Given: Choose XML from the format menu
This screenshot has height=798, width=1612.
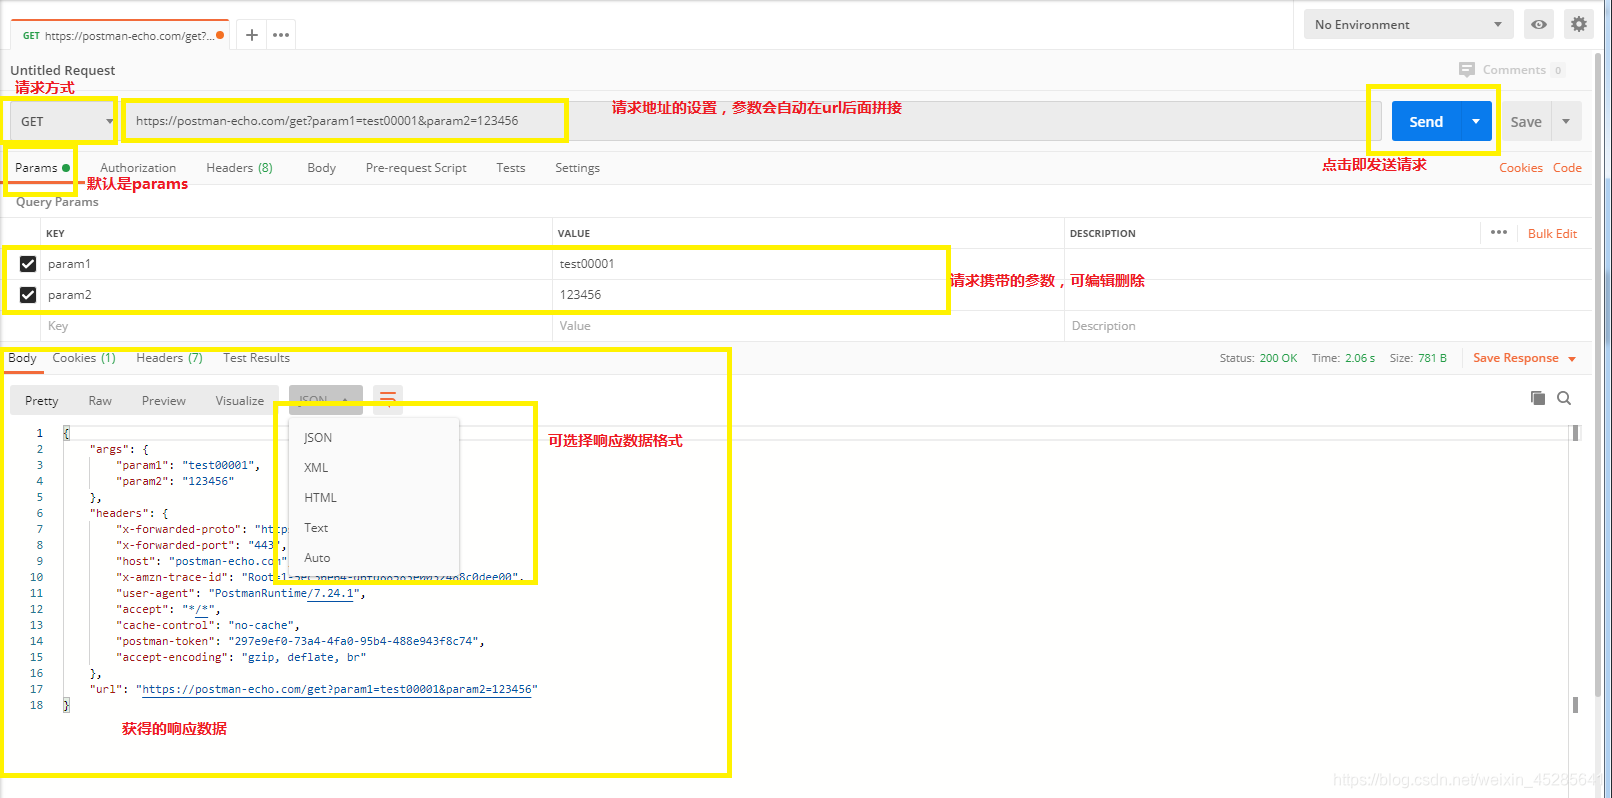Looking at the screenshot, I should click(374, 468).
